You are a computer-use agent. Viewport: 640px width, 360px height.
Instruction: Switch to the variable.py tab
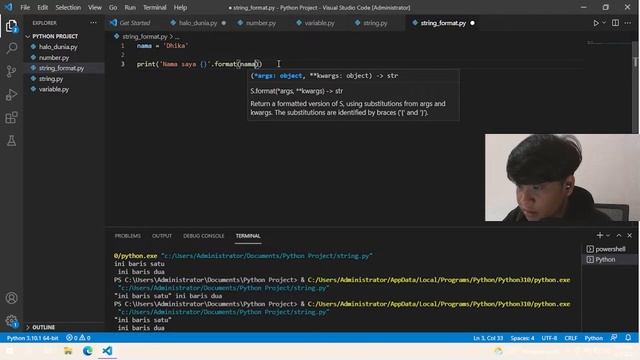pos(319,23)
